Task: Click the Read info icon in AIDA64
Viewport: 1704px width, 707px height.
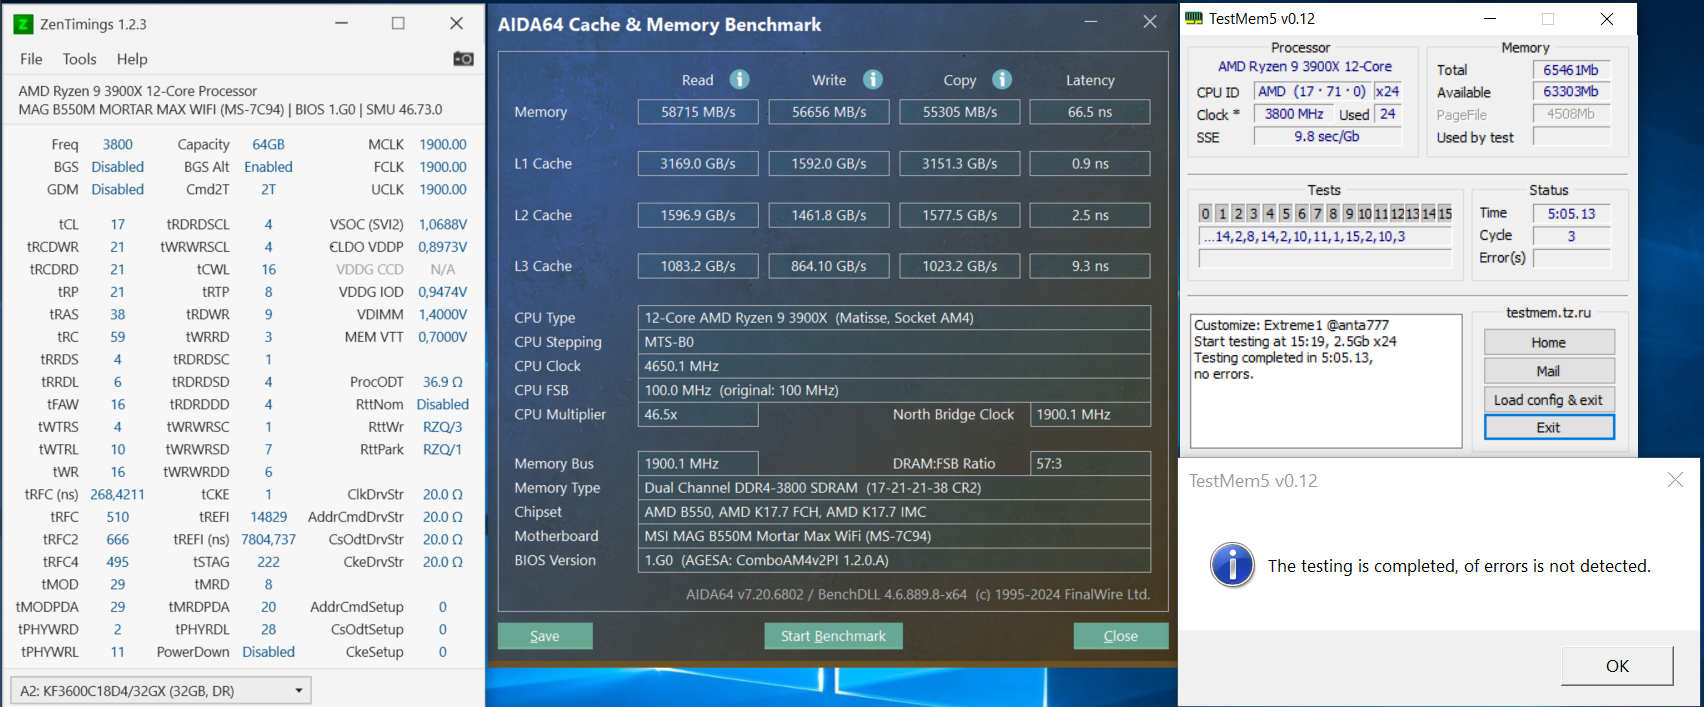Action: (739, 79)
